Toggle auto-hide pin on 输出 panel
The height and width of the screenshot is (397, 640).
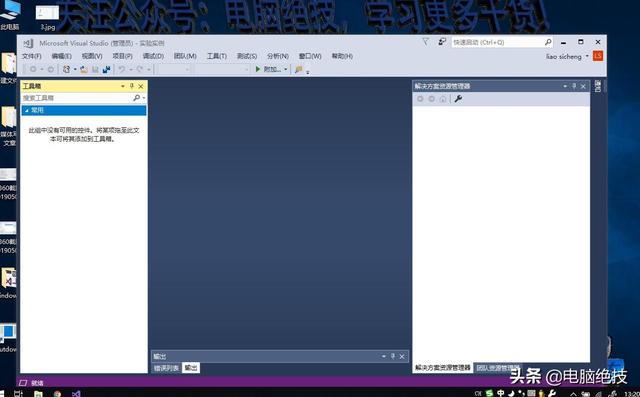pyautogui.click(x=393, y=356)
